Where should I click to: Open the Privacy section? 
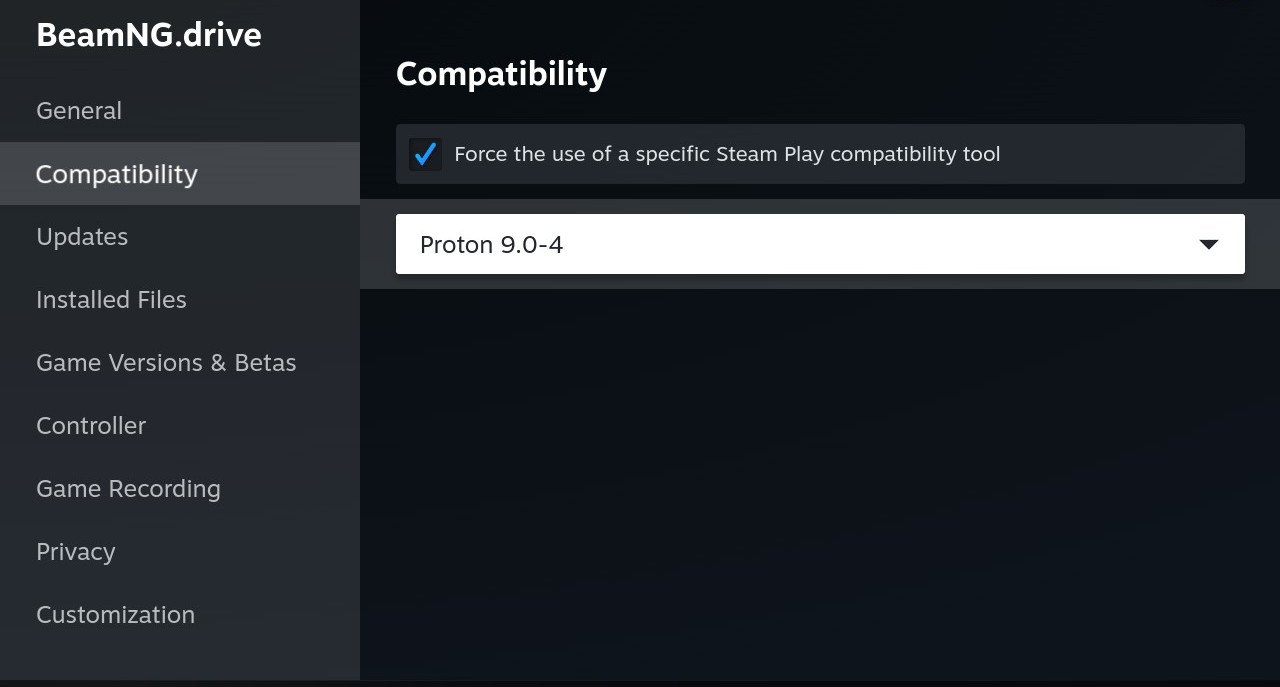(75, 552)
